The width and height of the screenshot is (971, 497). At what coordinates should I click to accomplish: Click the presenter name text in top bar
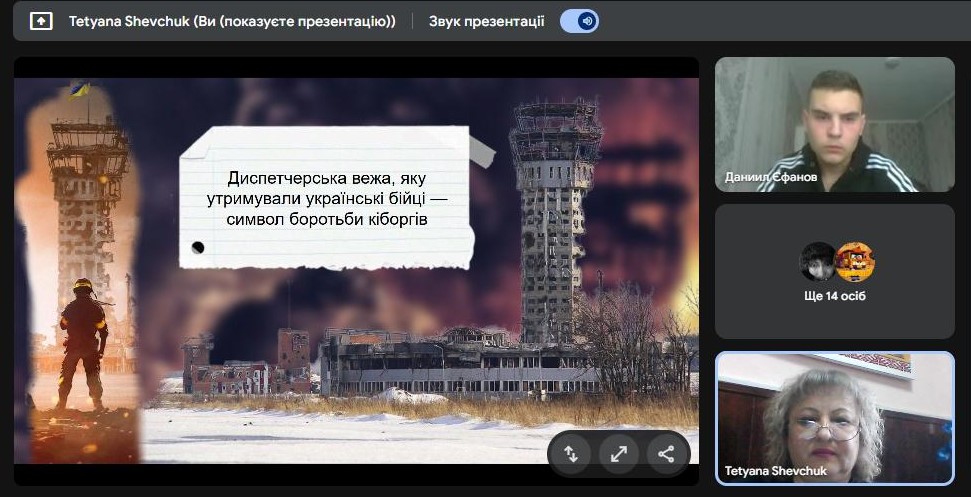pyautogui.click(x=232, y=21)
